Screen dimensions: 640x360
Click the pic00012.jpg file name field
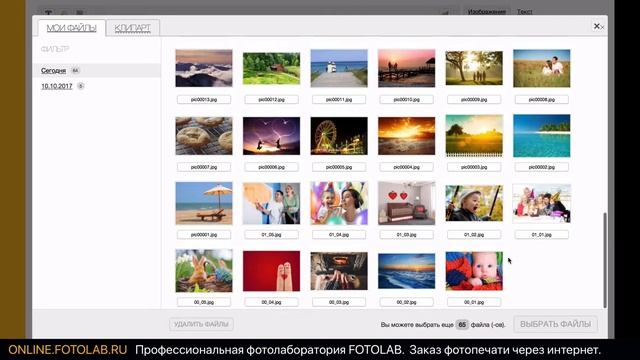[271, 99]
